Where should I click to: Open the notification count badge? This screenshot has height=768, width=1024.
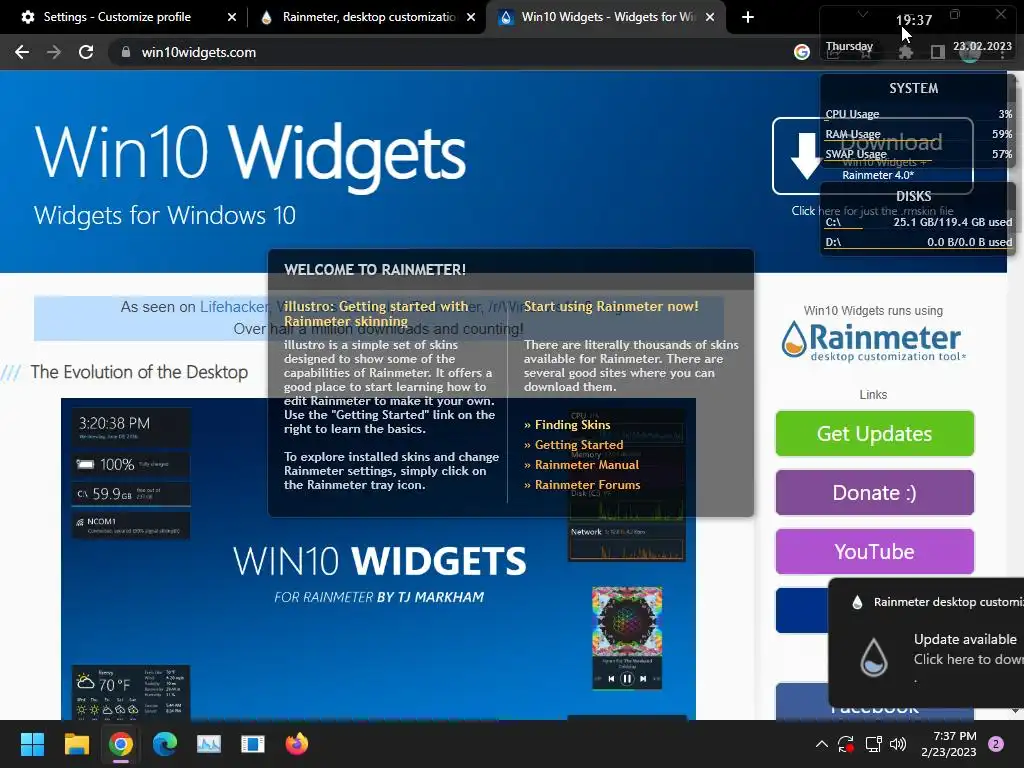[x=996, y=744]
